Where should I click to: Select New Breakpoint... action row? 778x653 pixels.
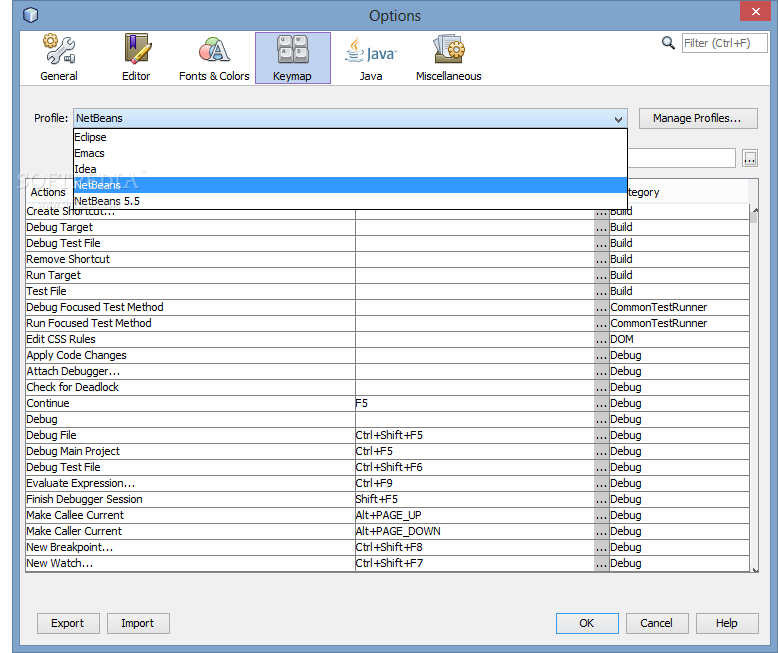pos(191,548)
